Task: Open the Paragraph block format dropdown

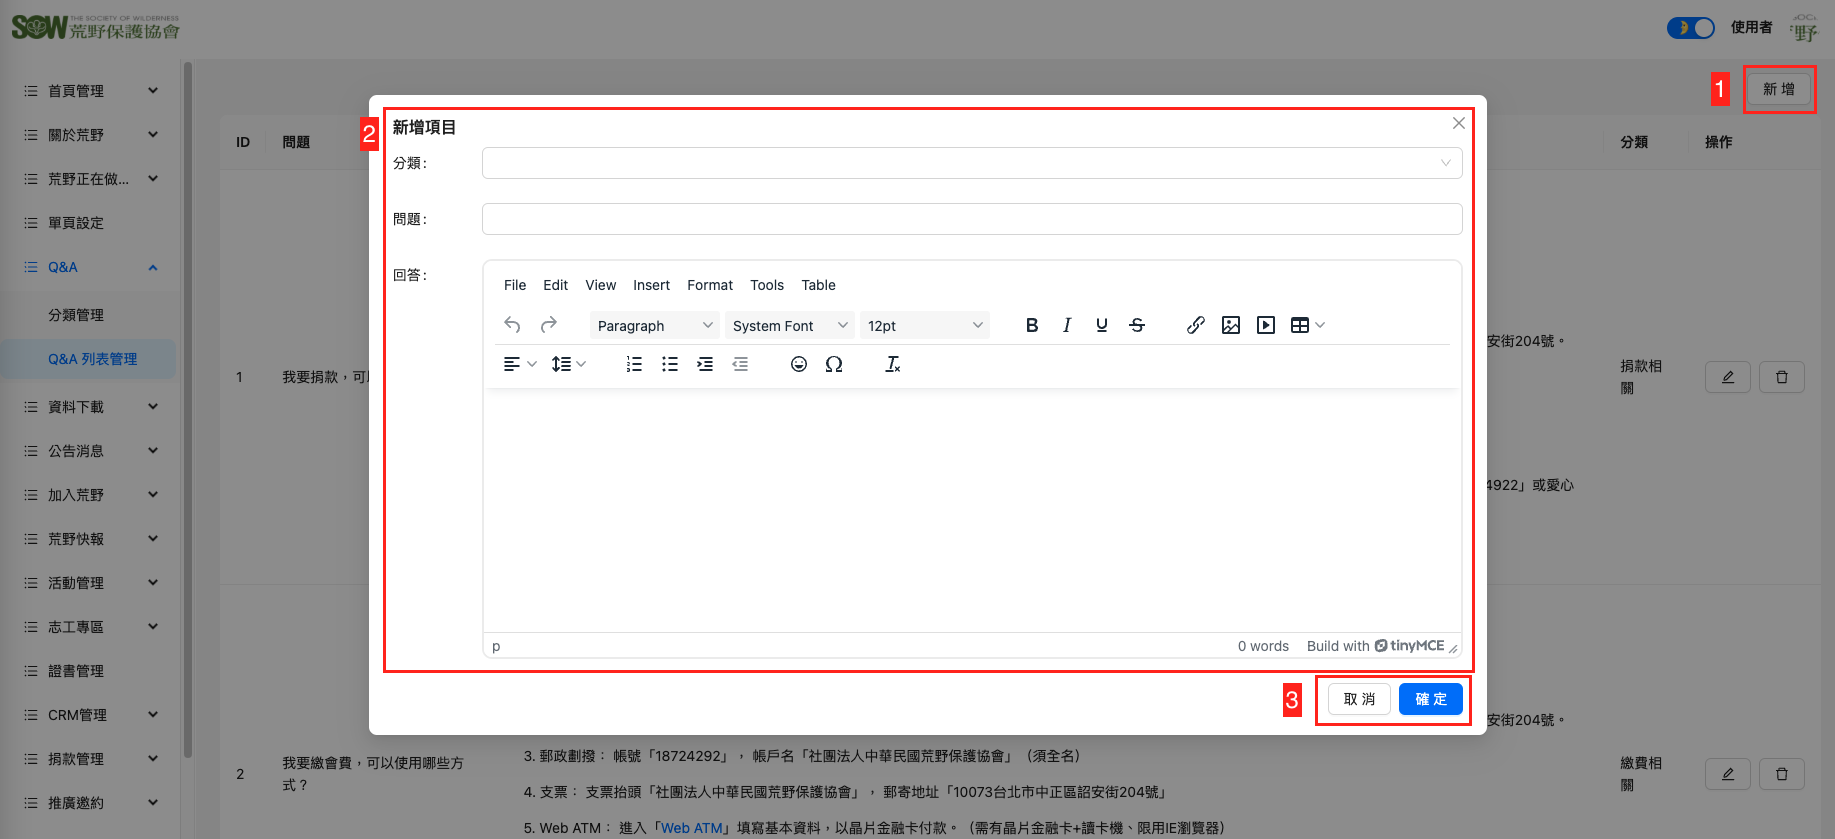Action: click(654, 326)
